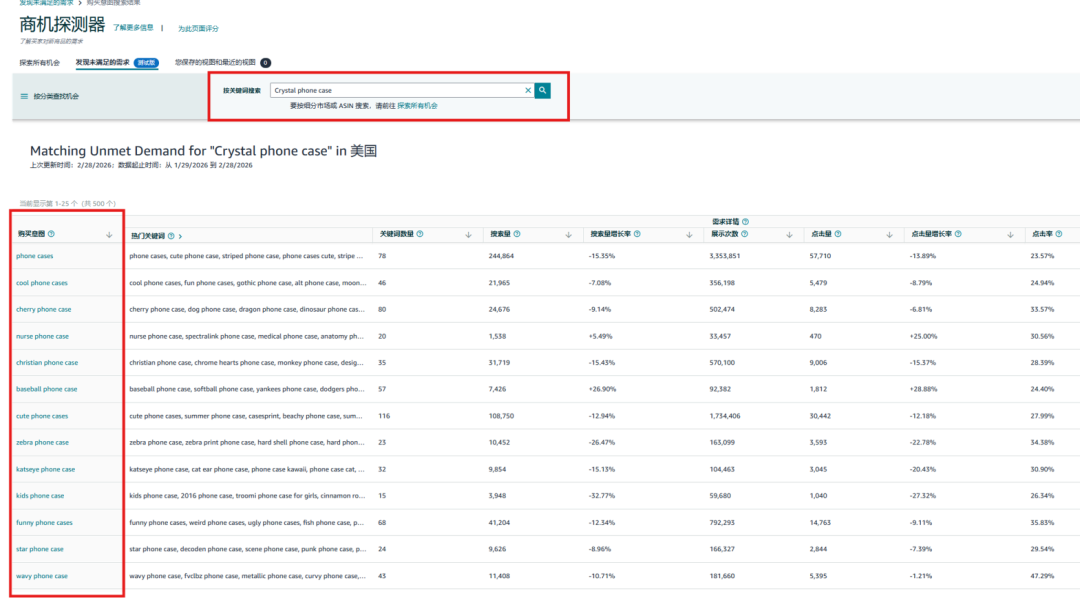This screenshot has width=1080, height=598.
Task: Click help icon beside 搜索量 header
Action: [517, 234]
